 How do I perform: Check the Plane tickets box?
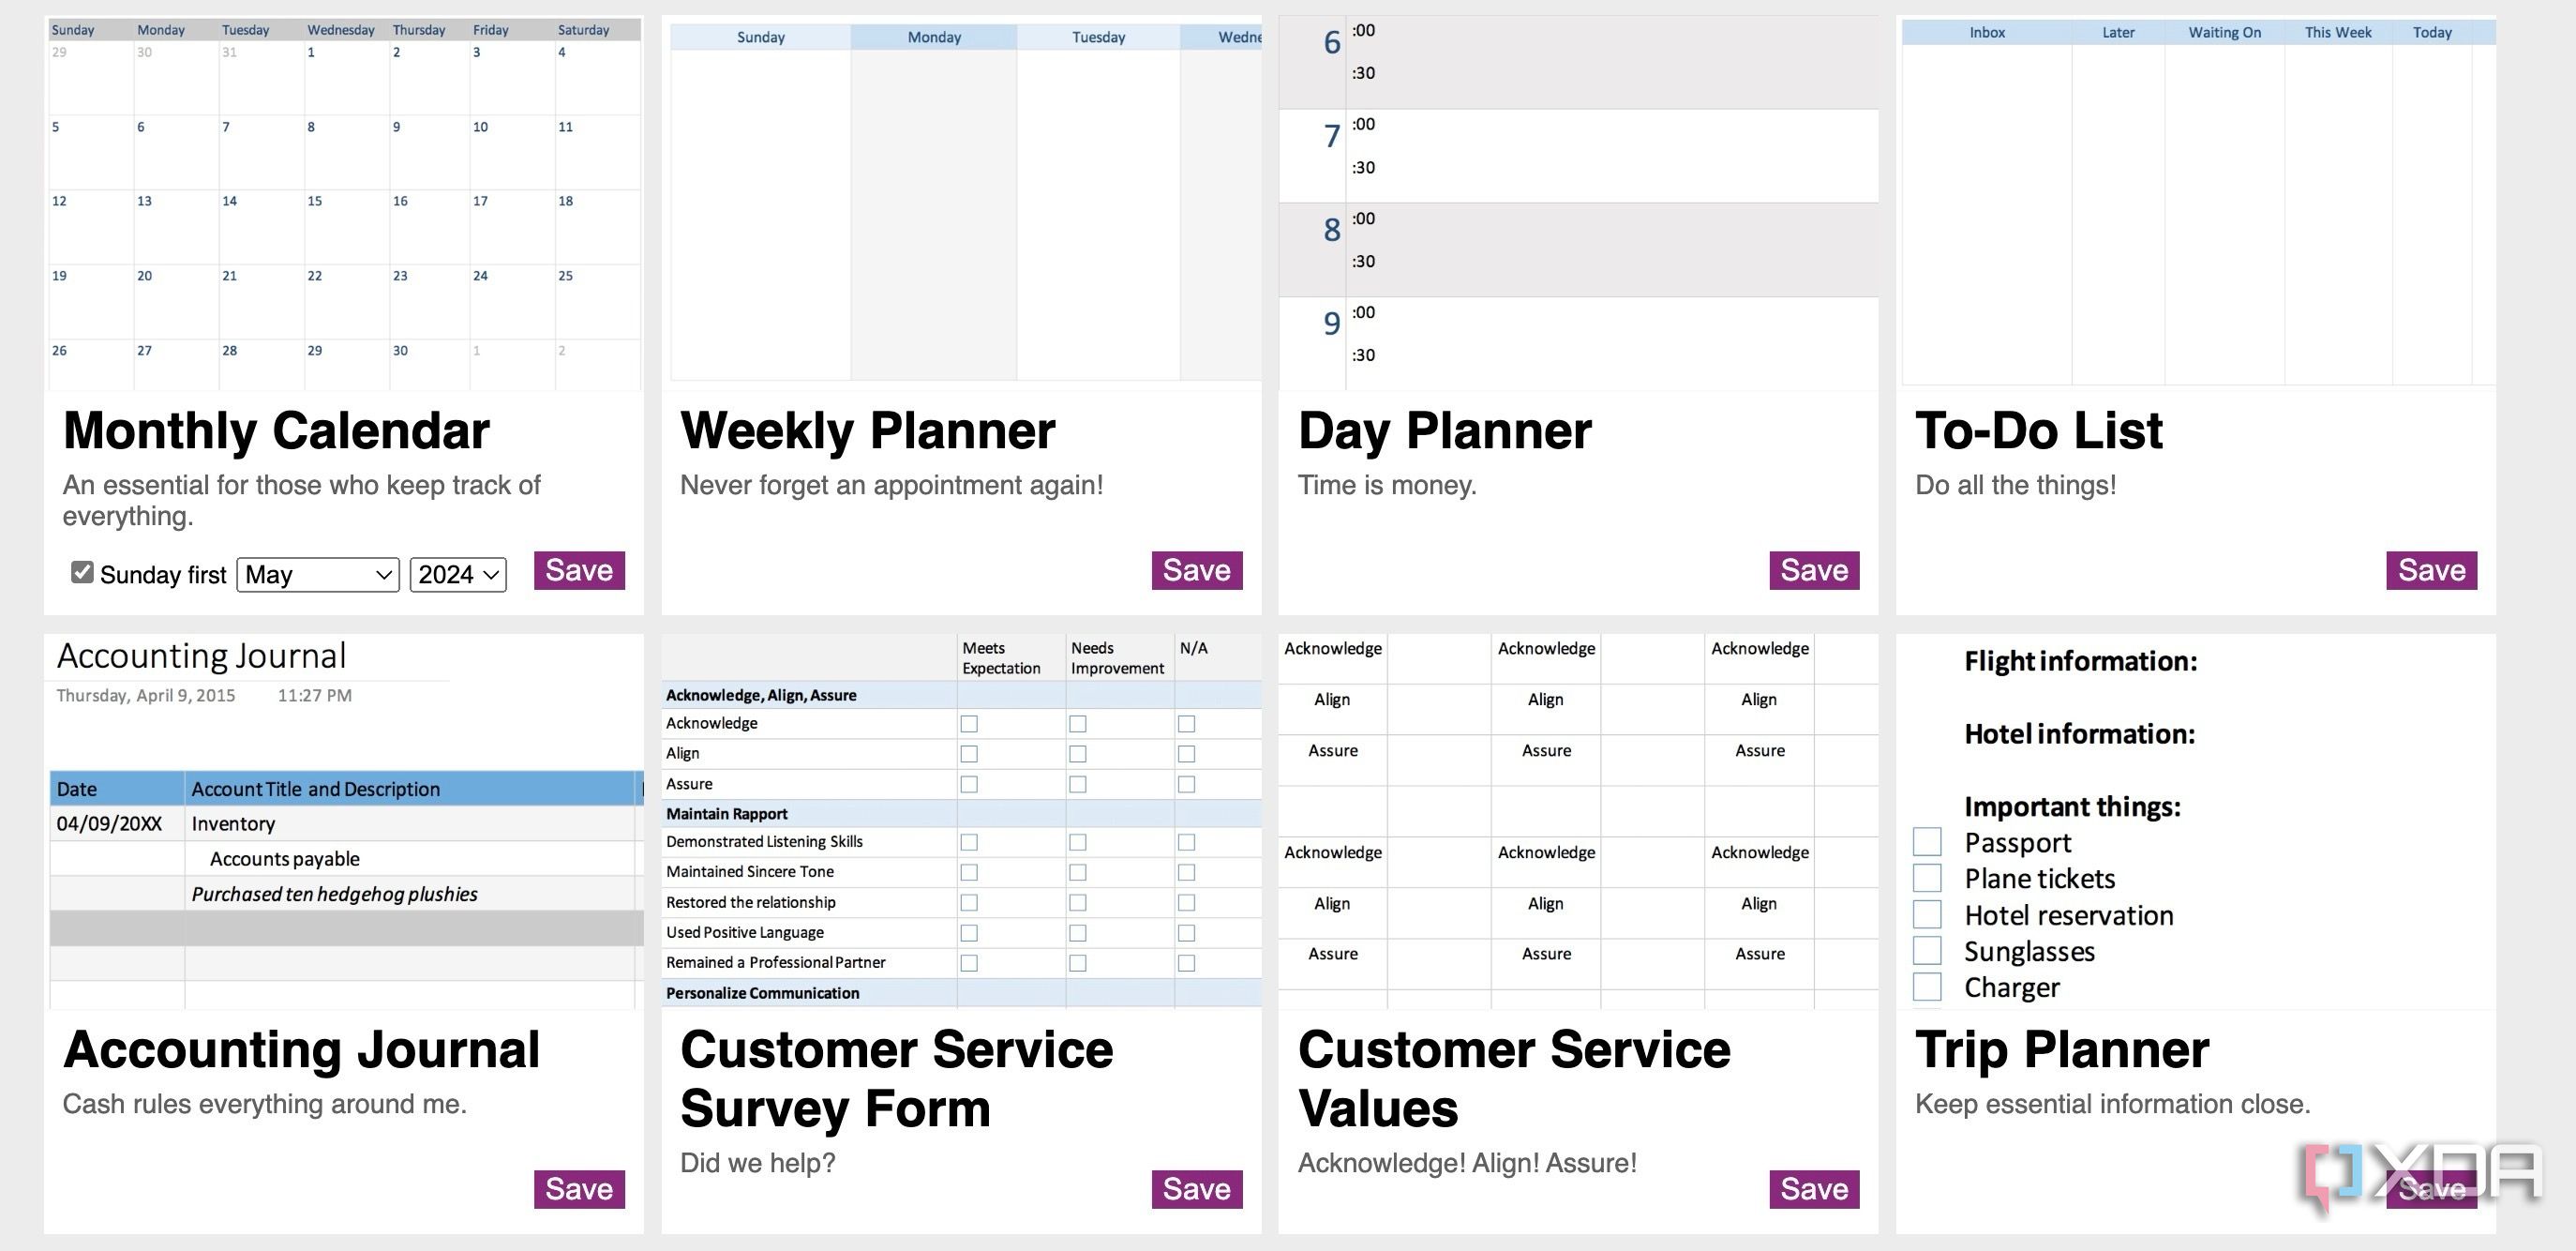(x=1926, y=878)
